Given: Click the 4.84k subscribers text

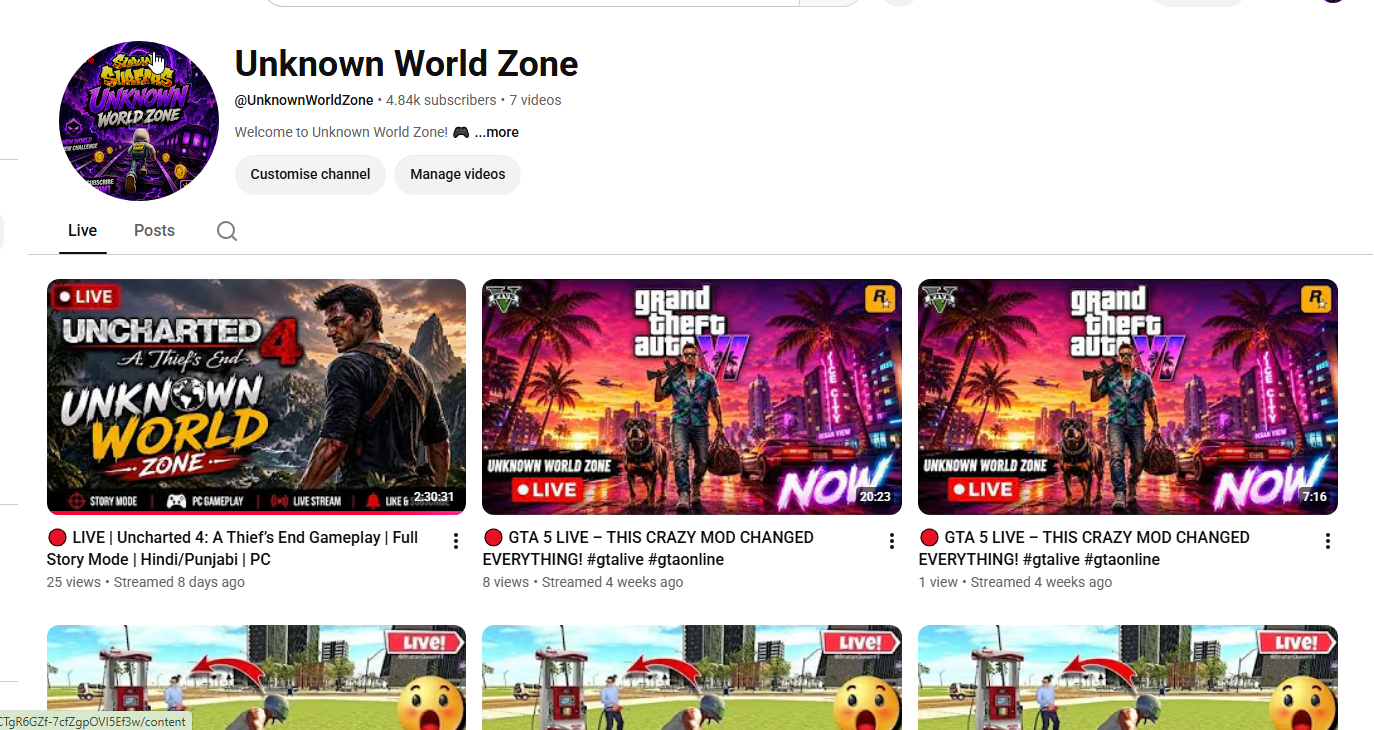Looking at the screenshot, I should [x=441, y=100].
